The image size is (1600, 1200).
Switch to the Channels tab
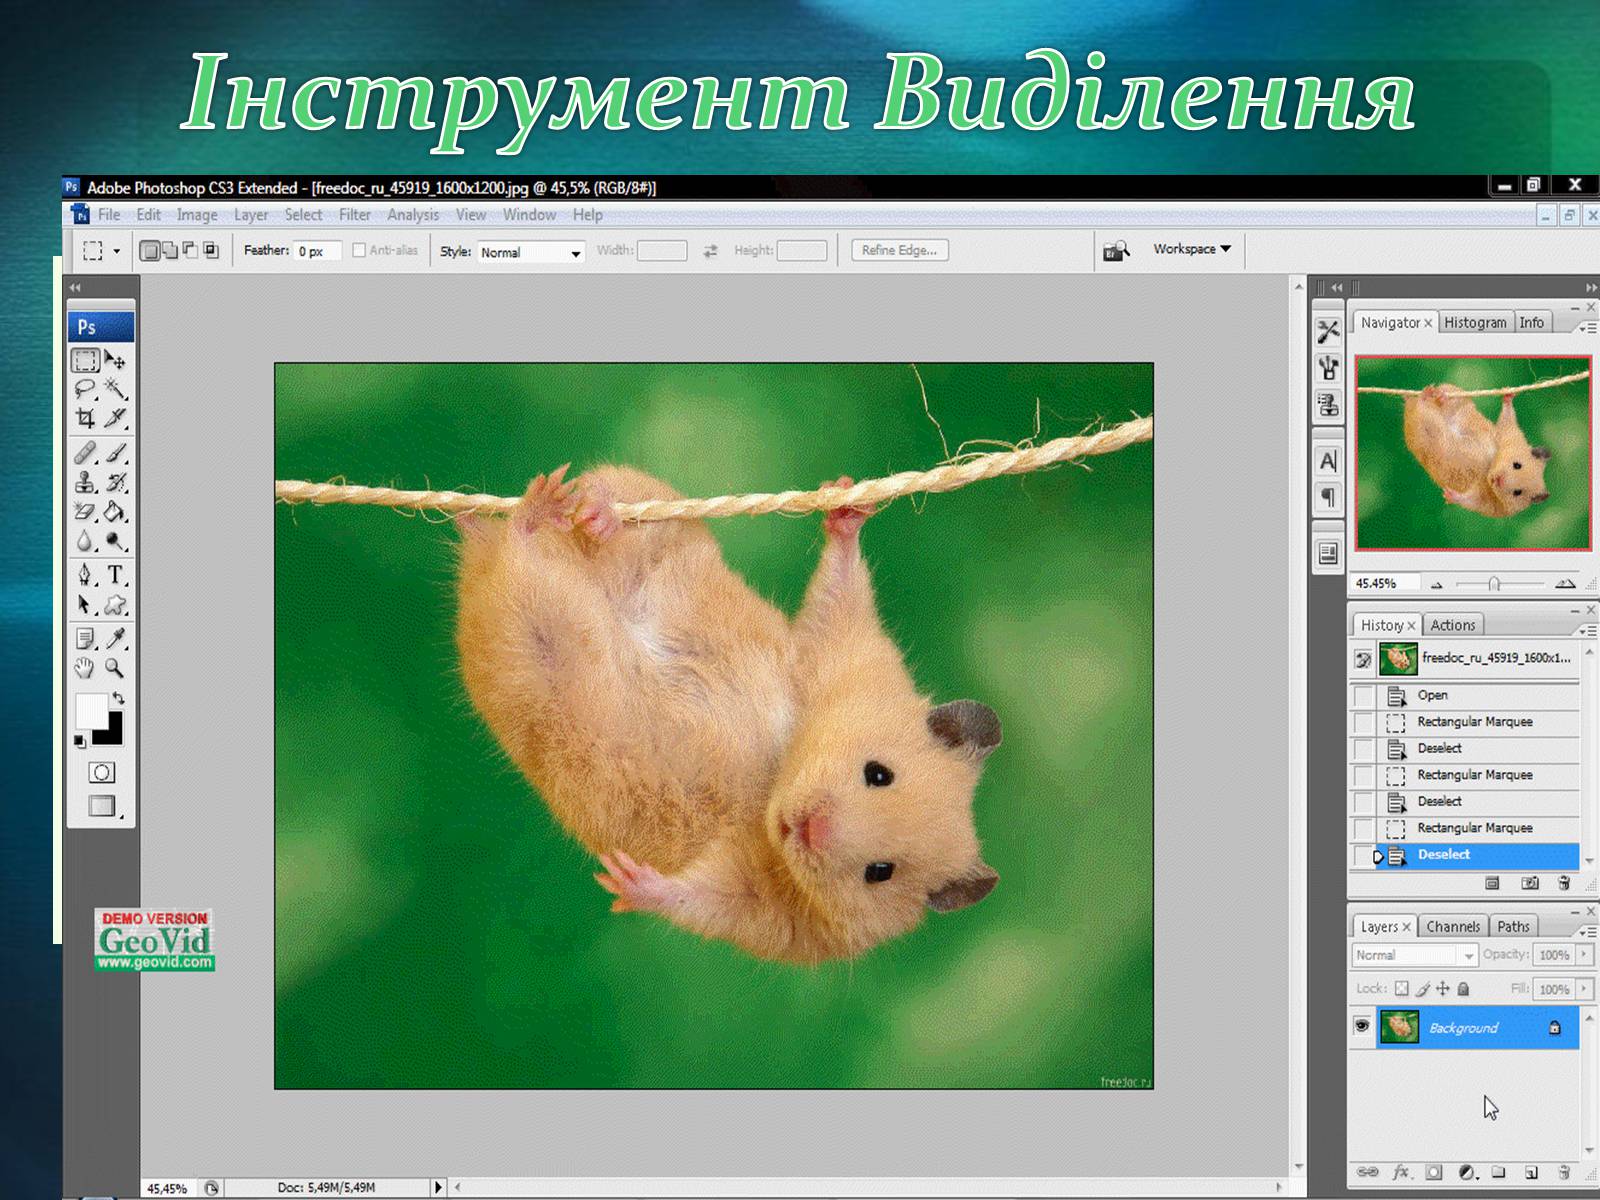(1453, 927)
